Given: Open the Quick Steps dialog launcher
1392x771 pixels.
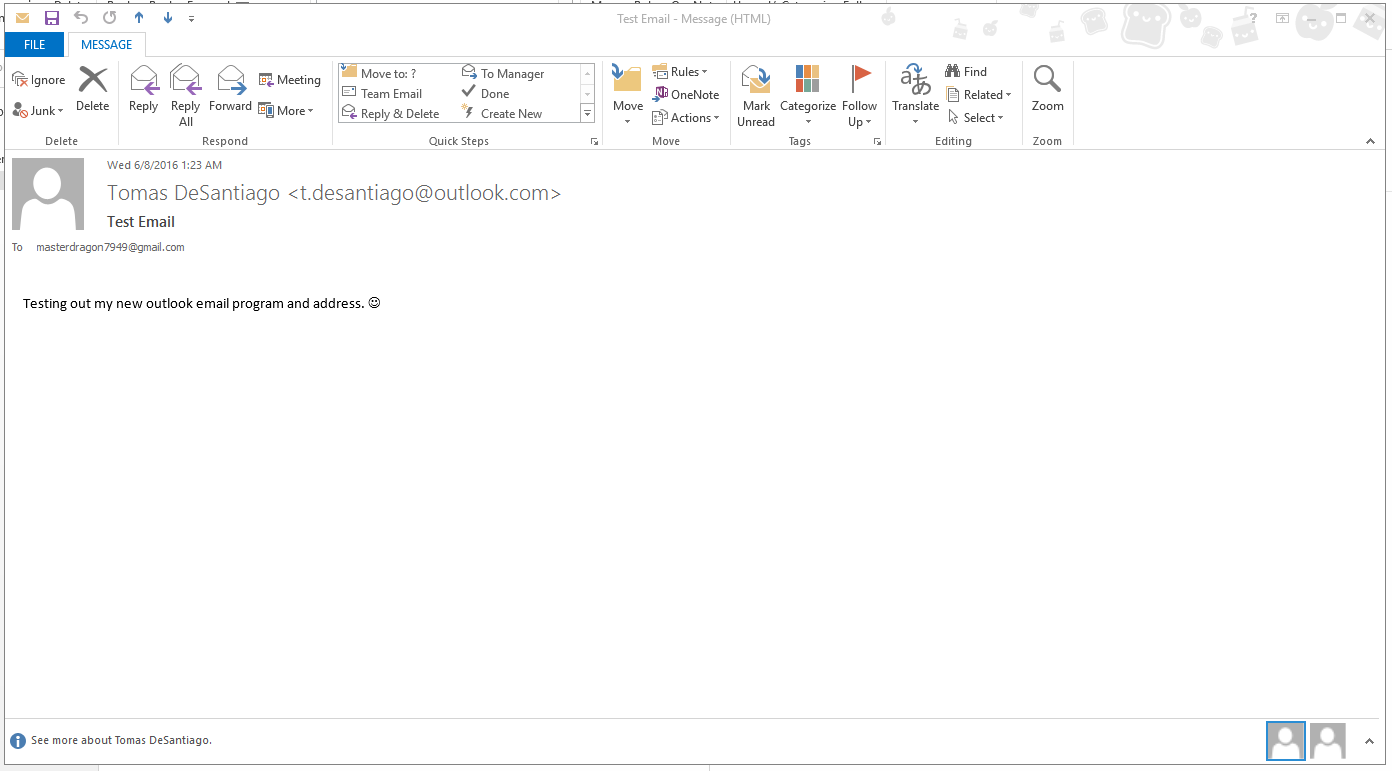Looking at the screenshot, I should click(594, 142).
